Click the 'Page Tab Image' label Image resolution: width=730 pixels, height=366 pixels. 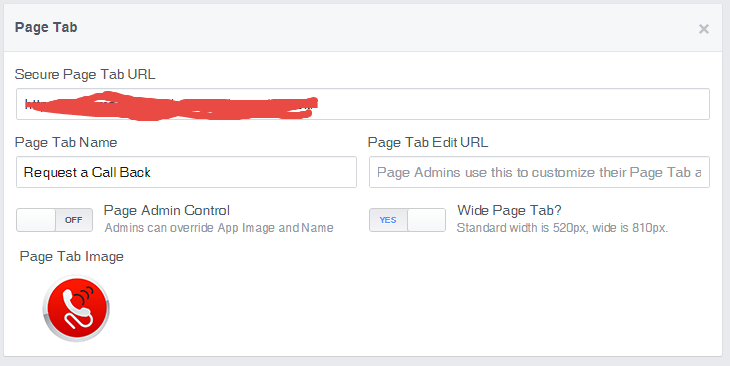pyautogui.click(x=72, y=257)
